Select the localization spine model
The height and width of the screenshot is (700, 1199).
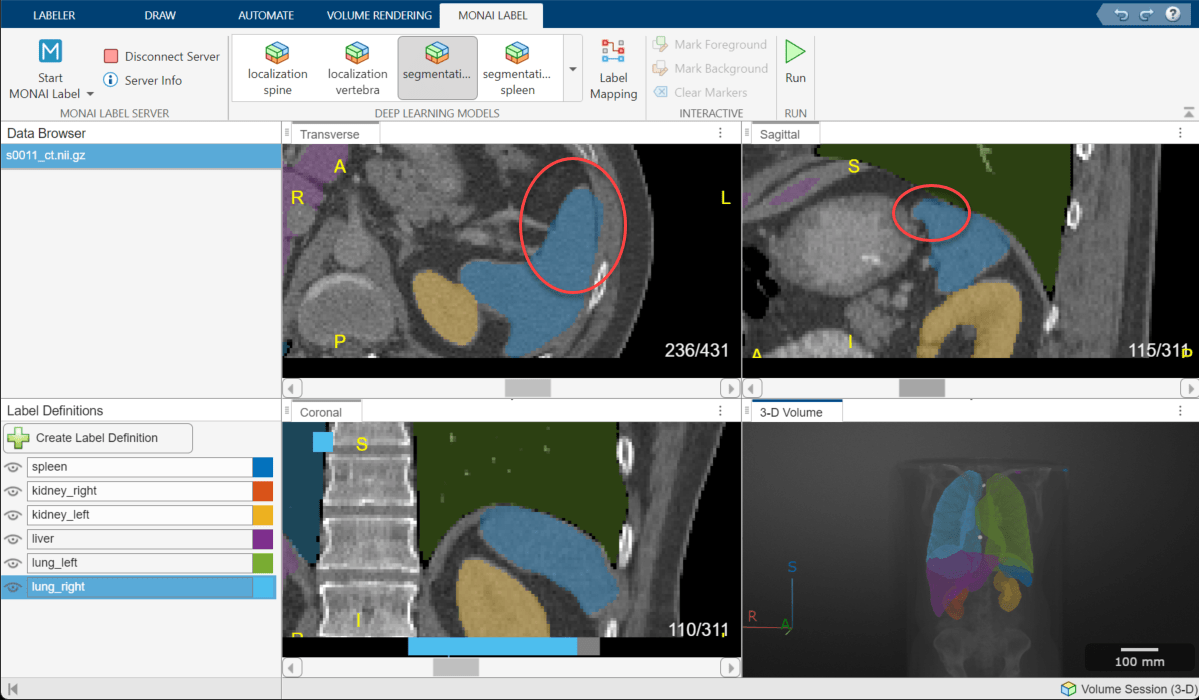tap(276, 66)
